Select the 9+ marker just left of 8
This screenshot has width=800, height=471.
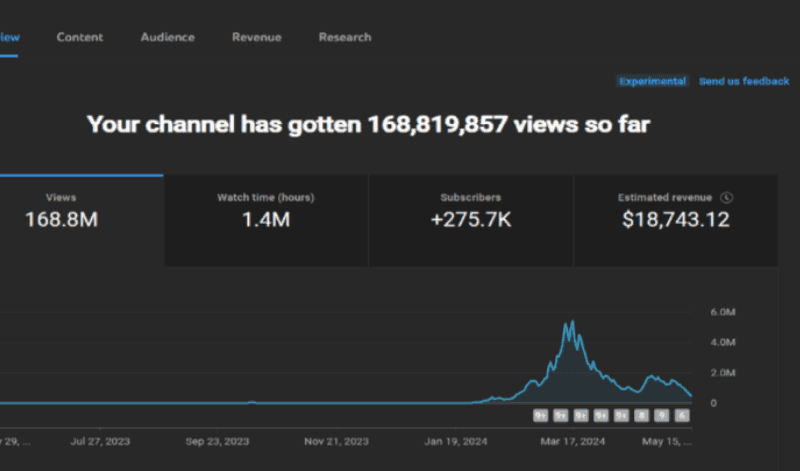pyautogui.click(x=621, y=416)
